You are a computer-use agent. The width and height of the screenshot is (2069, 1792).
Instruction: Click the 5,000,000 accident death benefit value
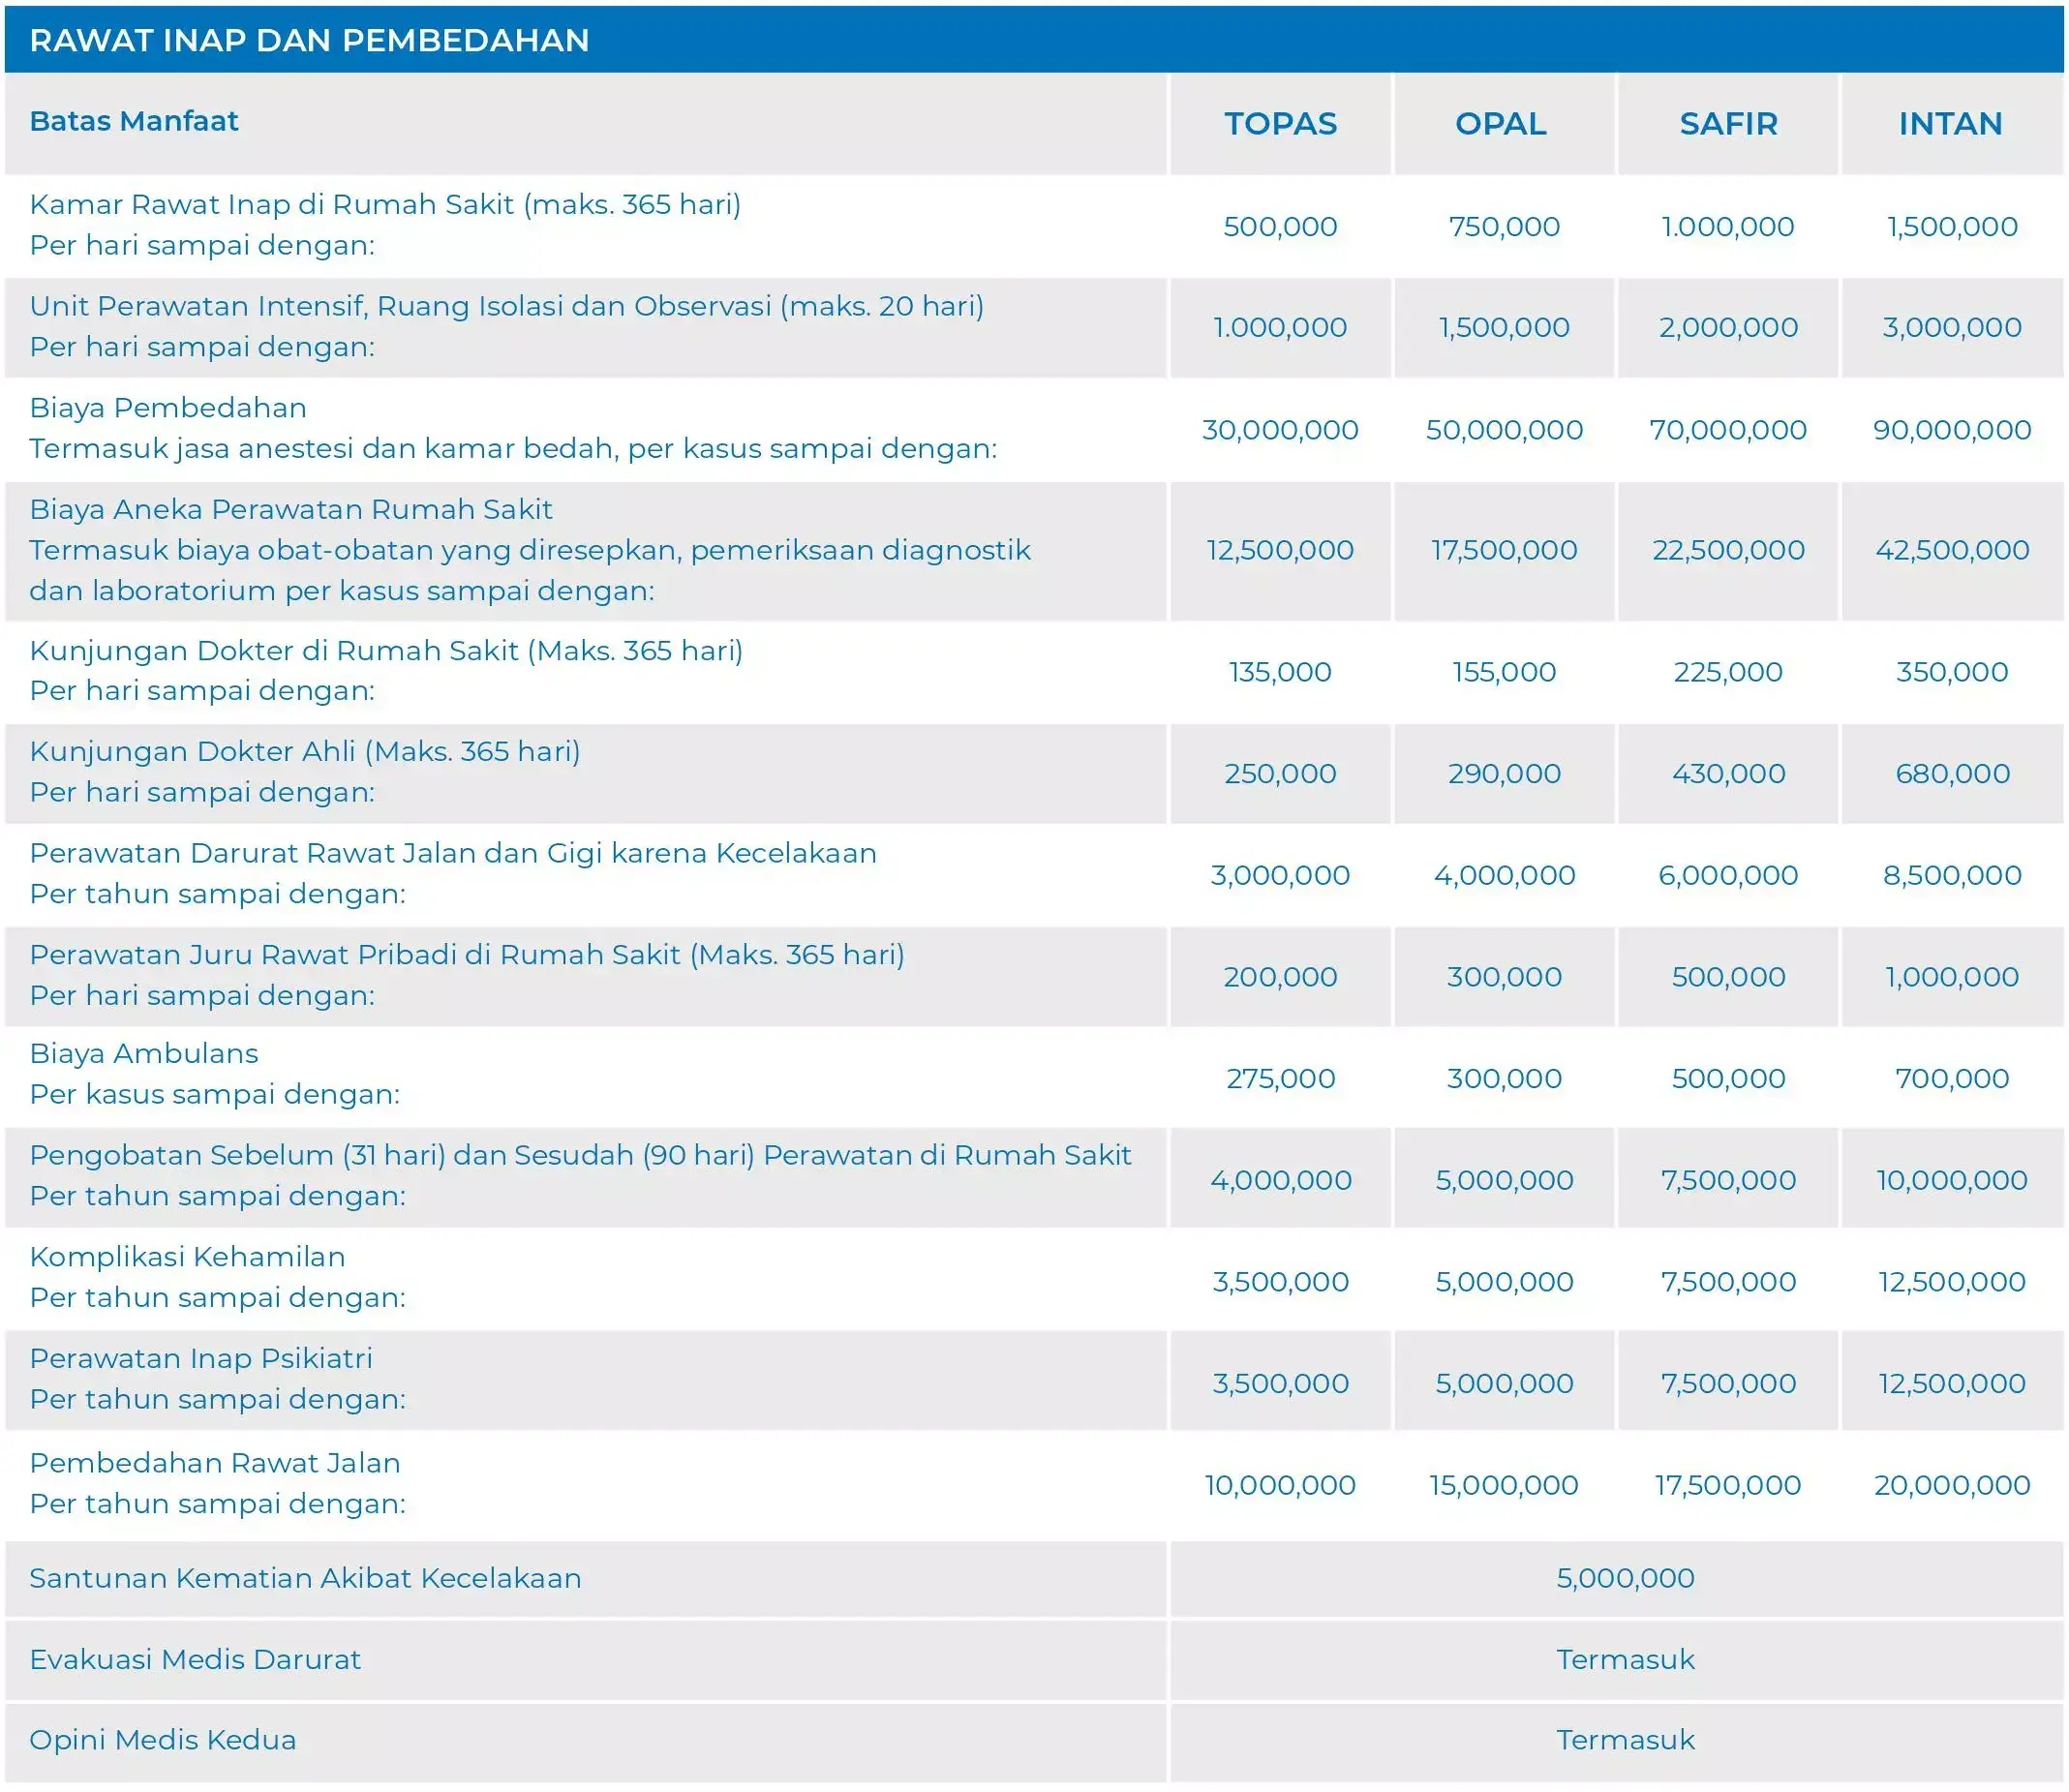1625,1578
